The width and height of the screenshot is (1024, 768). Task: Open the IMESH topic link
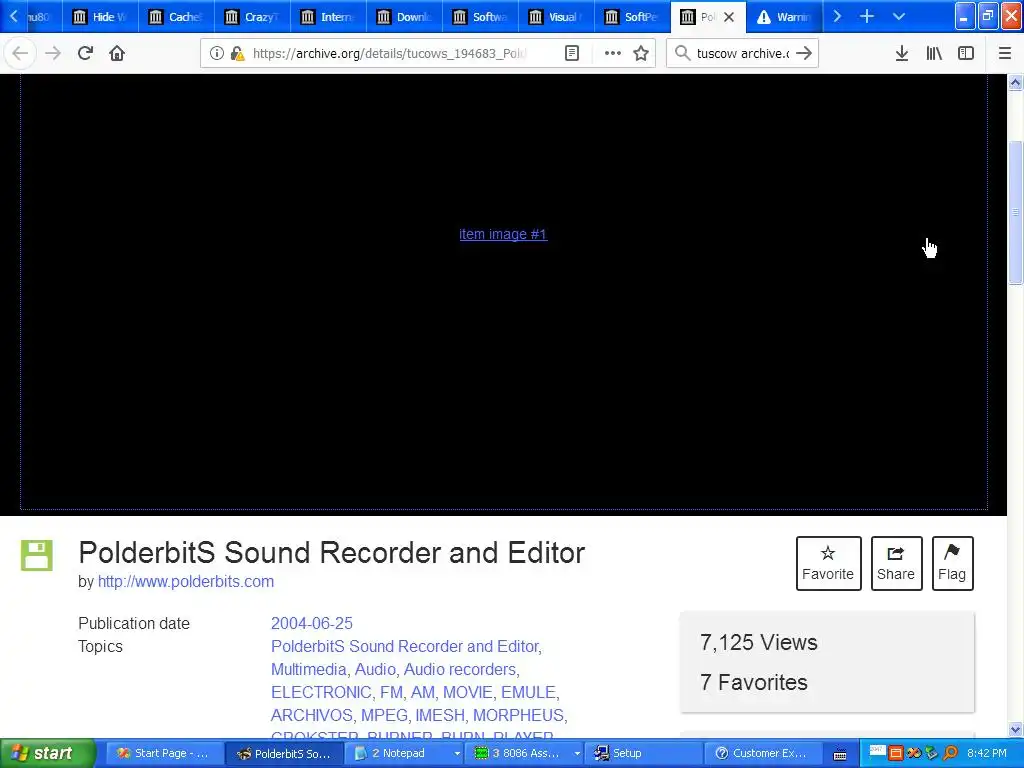[440, 715]
